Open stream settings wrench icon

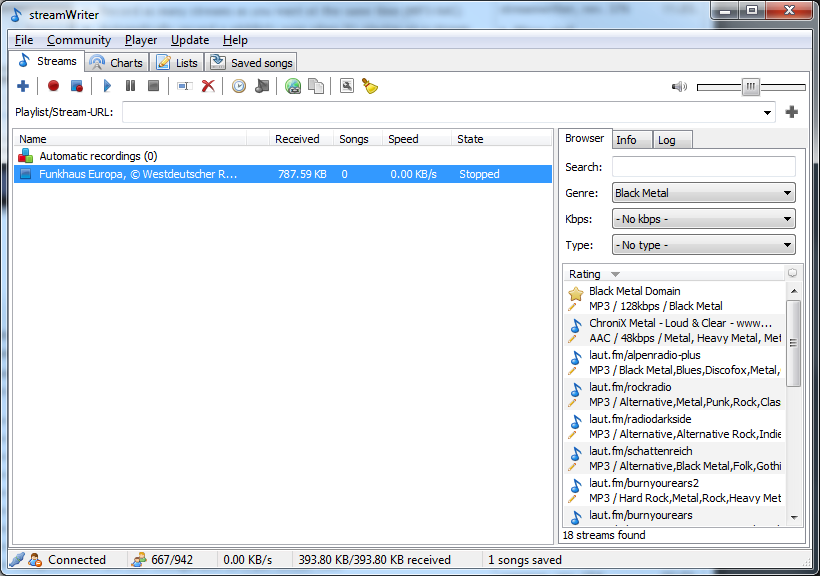(347, 86)
